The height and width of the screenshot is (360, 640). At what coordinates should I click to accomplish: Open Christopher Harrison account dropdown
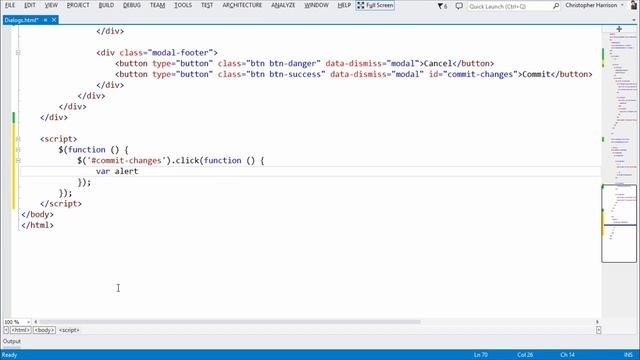point(594,5)
